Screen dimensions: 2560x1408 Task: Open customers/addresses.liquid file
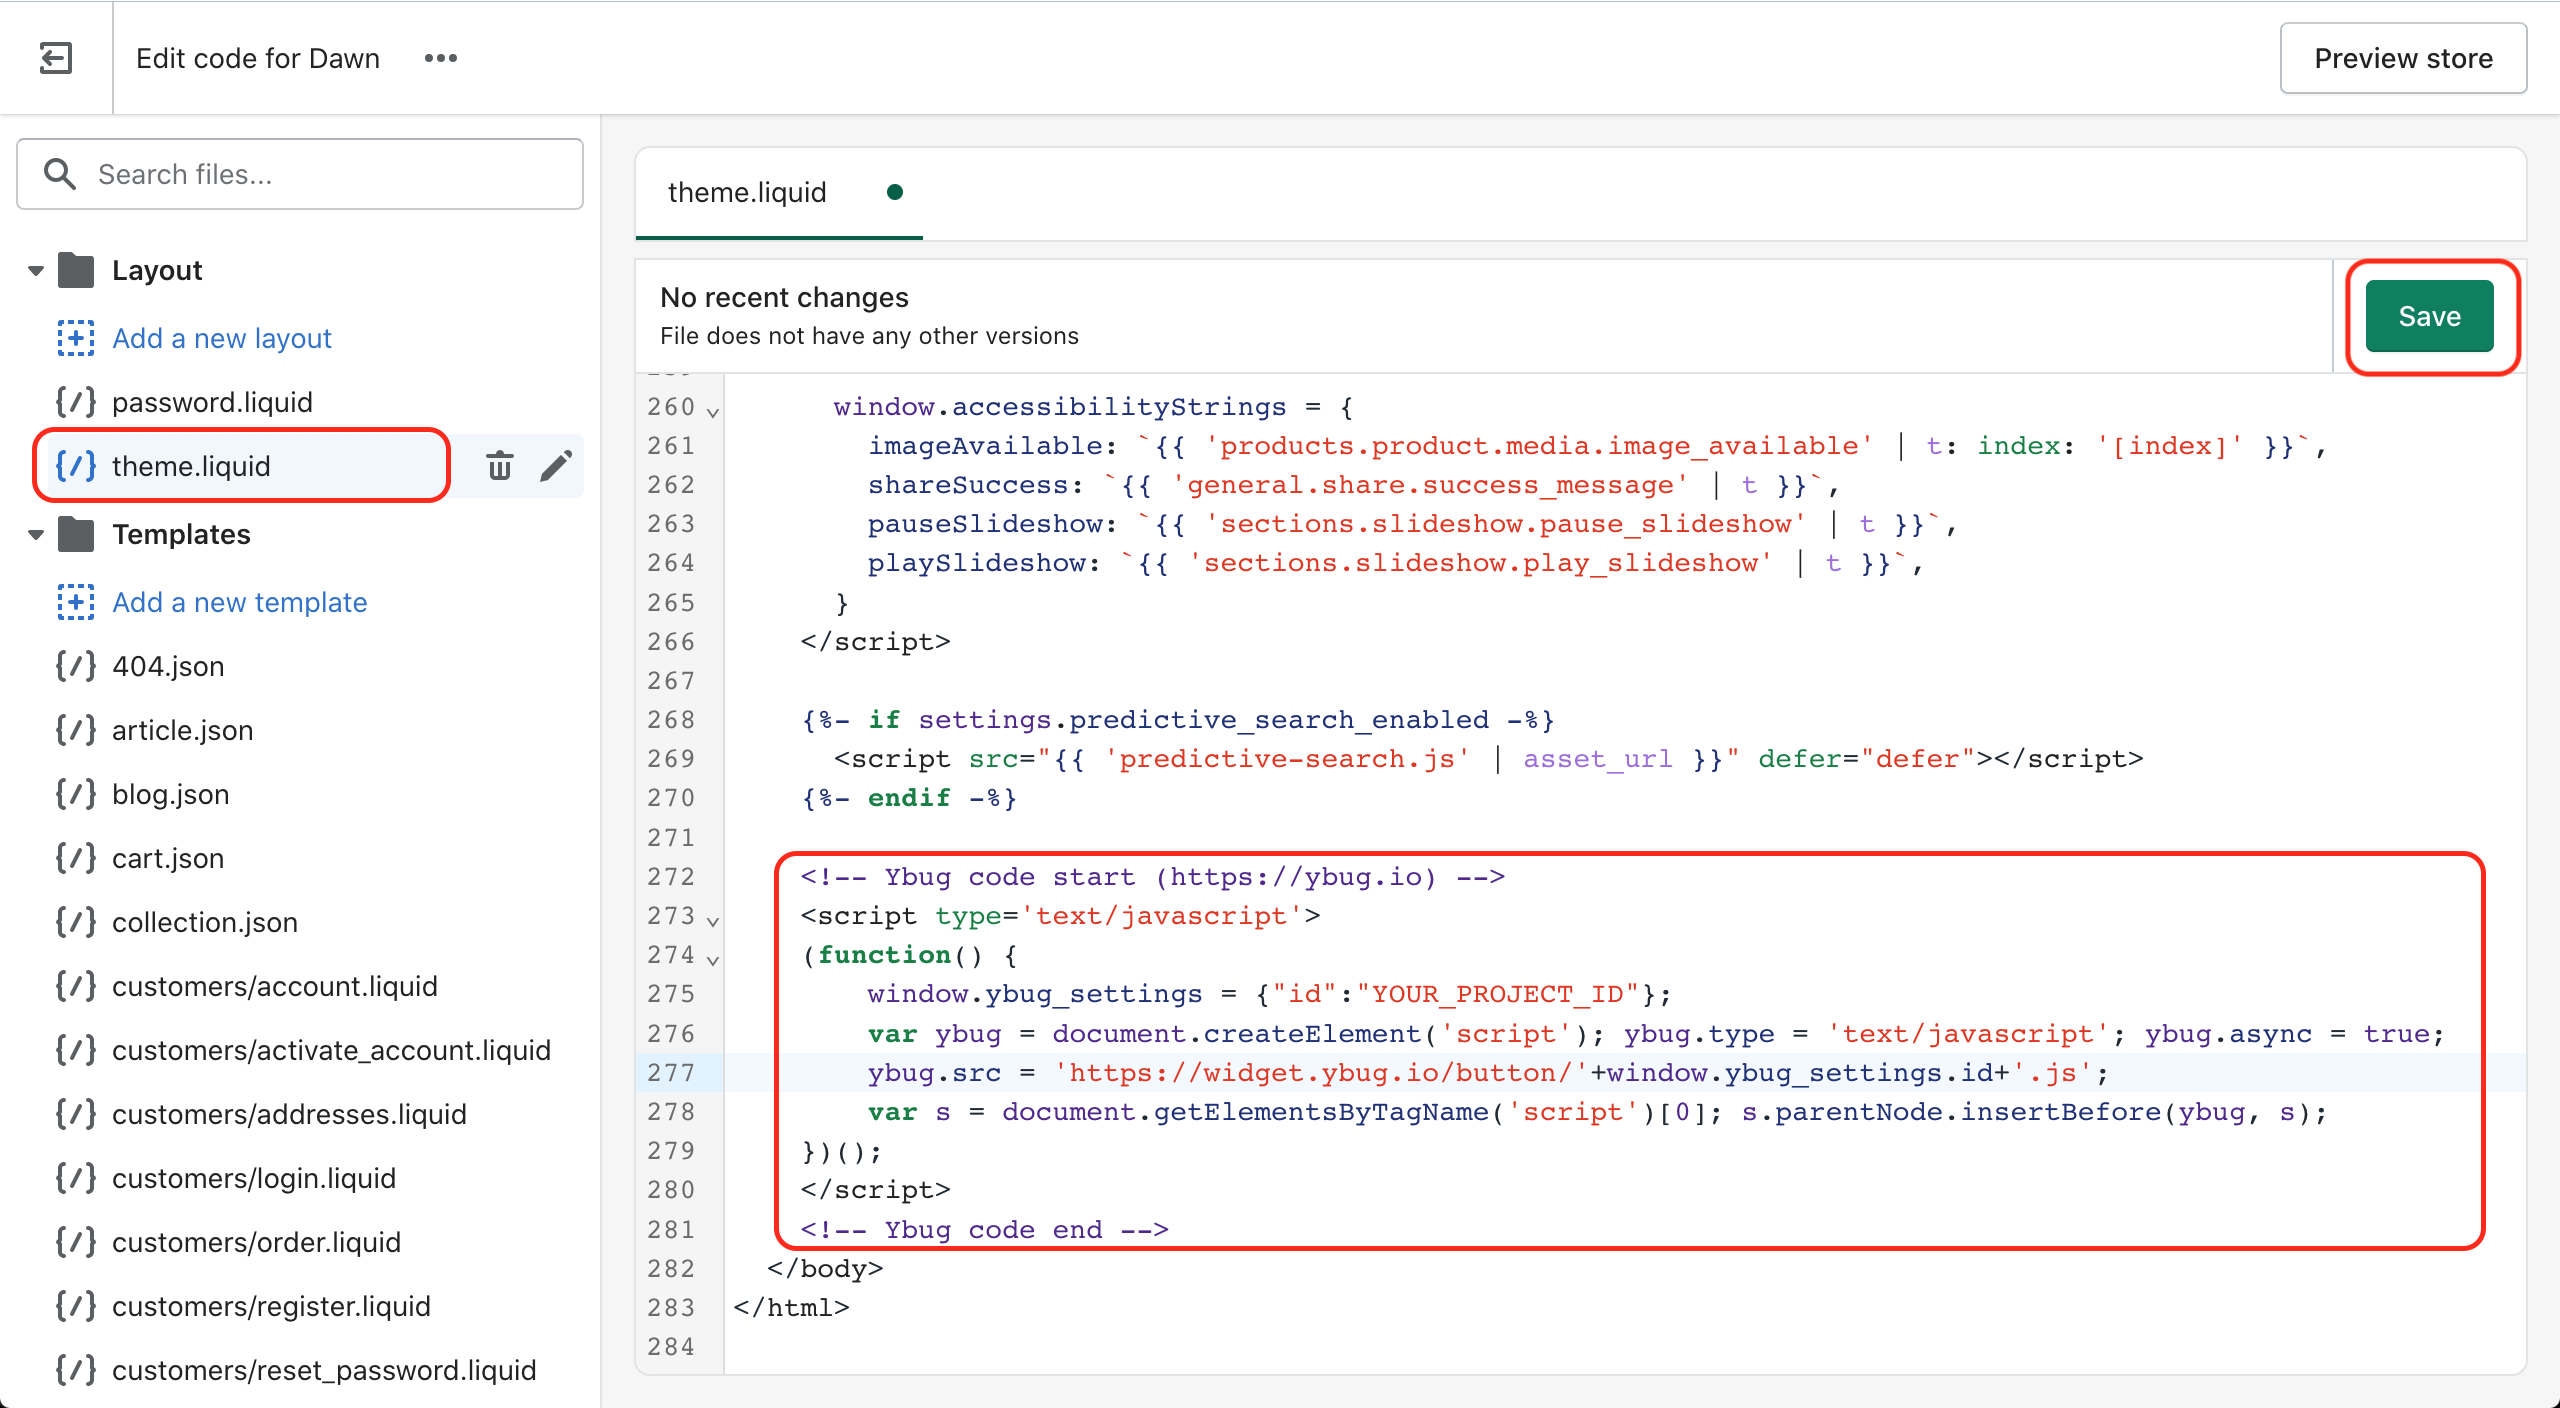click(289, 1114)
